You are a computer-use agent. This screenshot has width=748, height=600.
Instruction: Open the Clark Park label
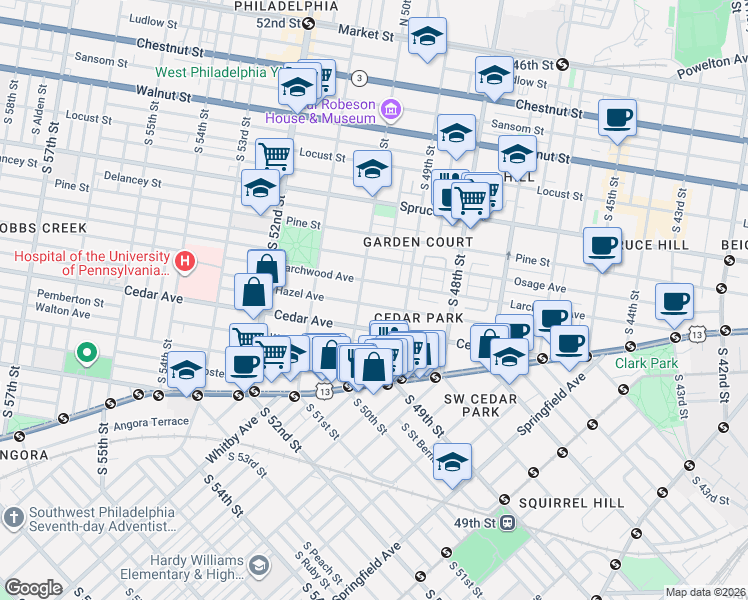tap(646, 363)
